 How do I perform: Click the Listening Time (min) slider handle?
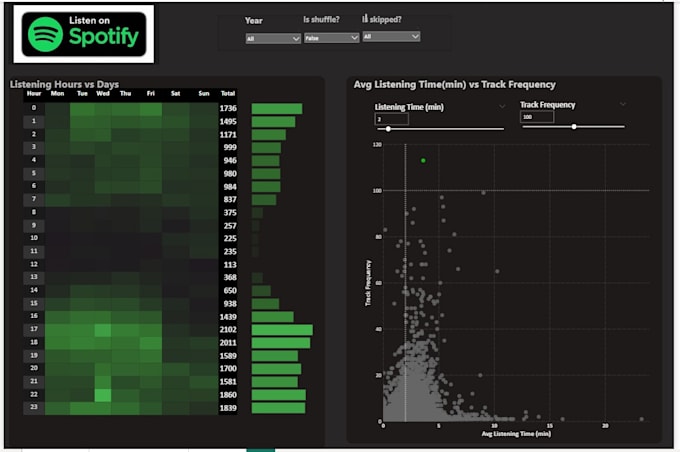click(388, 129)
